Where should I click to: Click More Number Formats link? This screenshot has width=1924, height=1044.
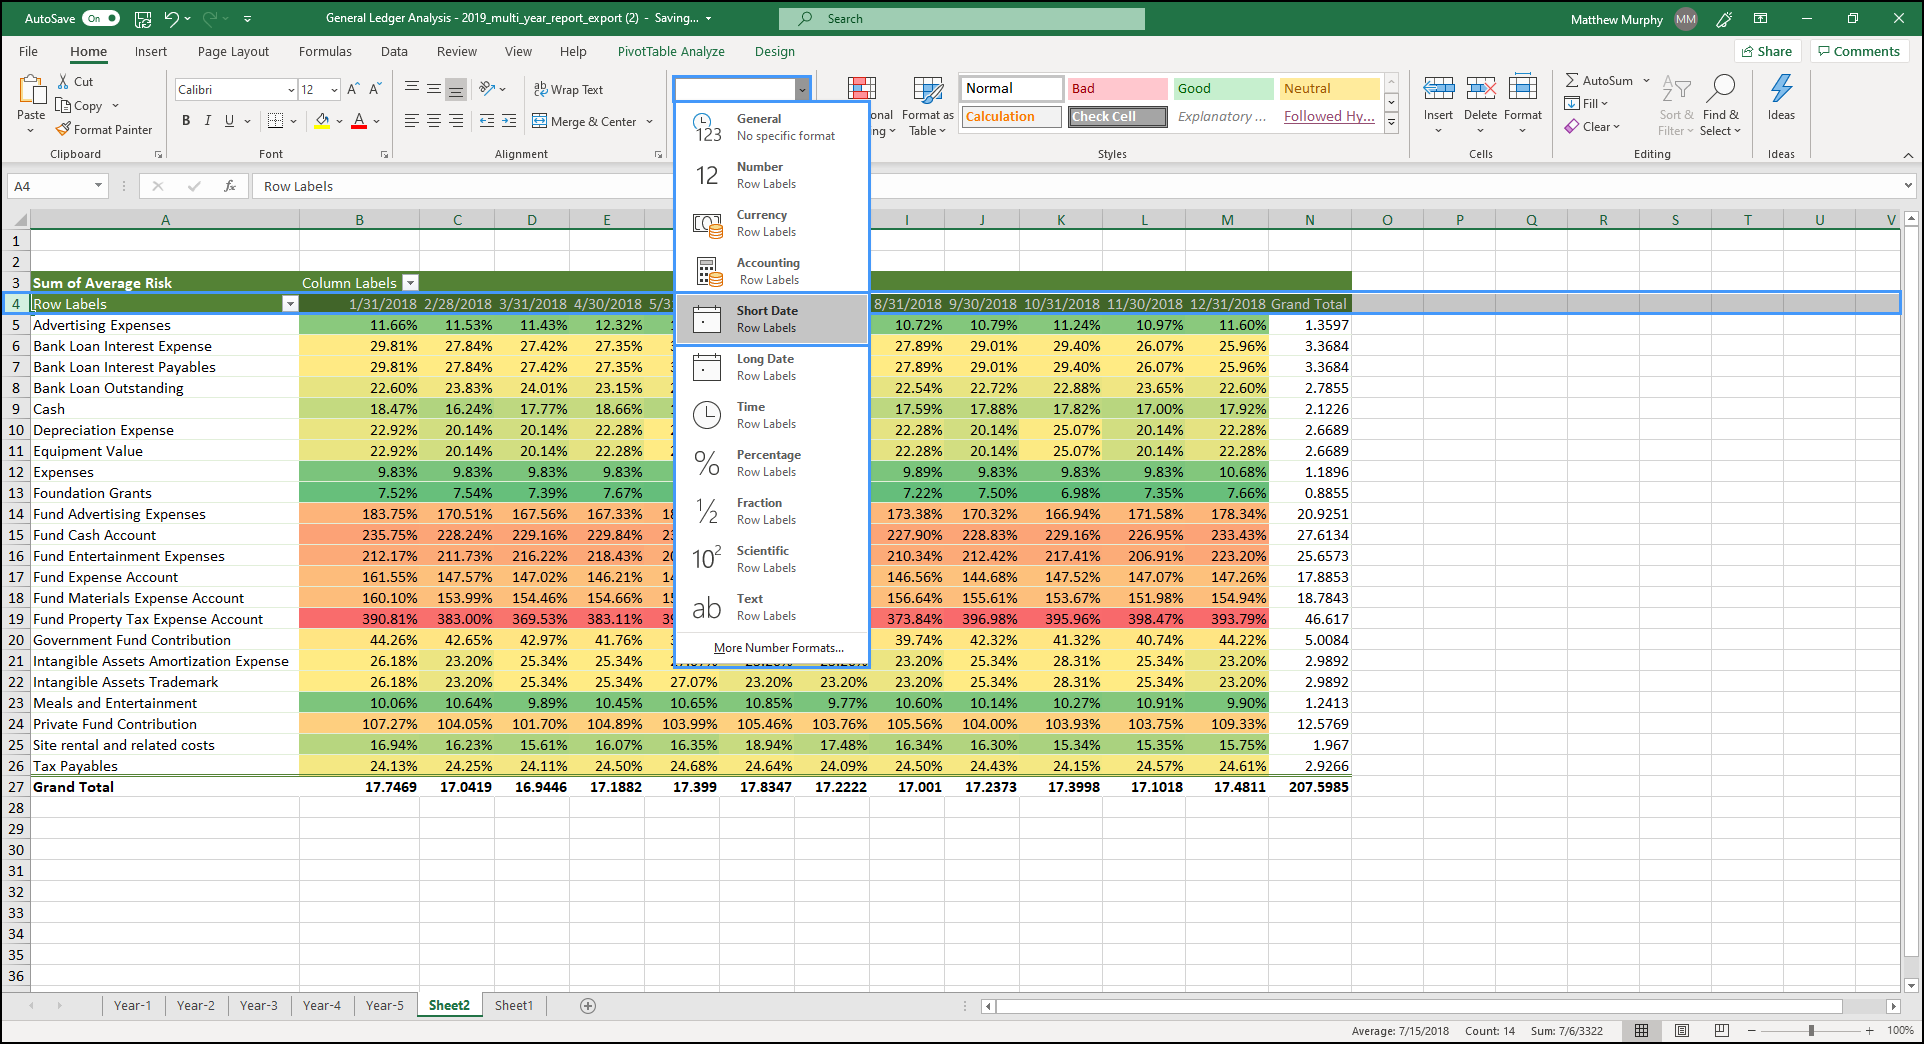point(778,648)
